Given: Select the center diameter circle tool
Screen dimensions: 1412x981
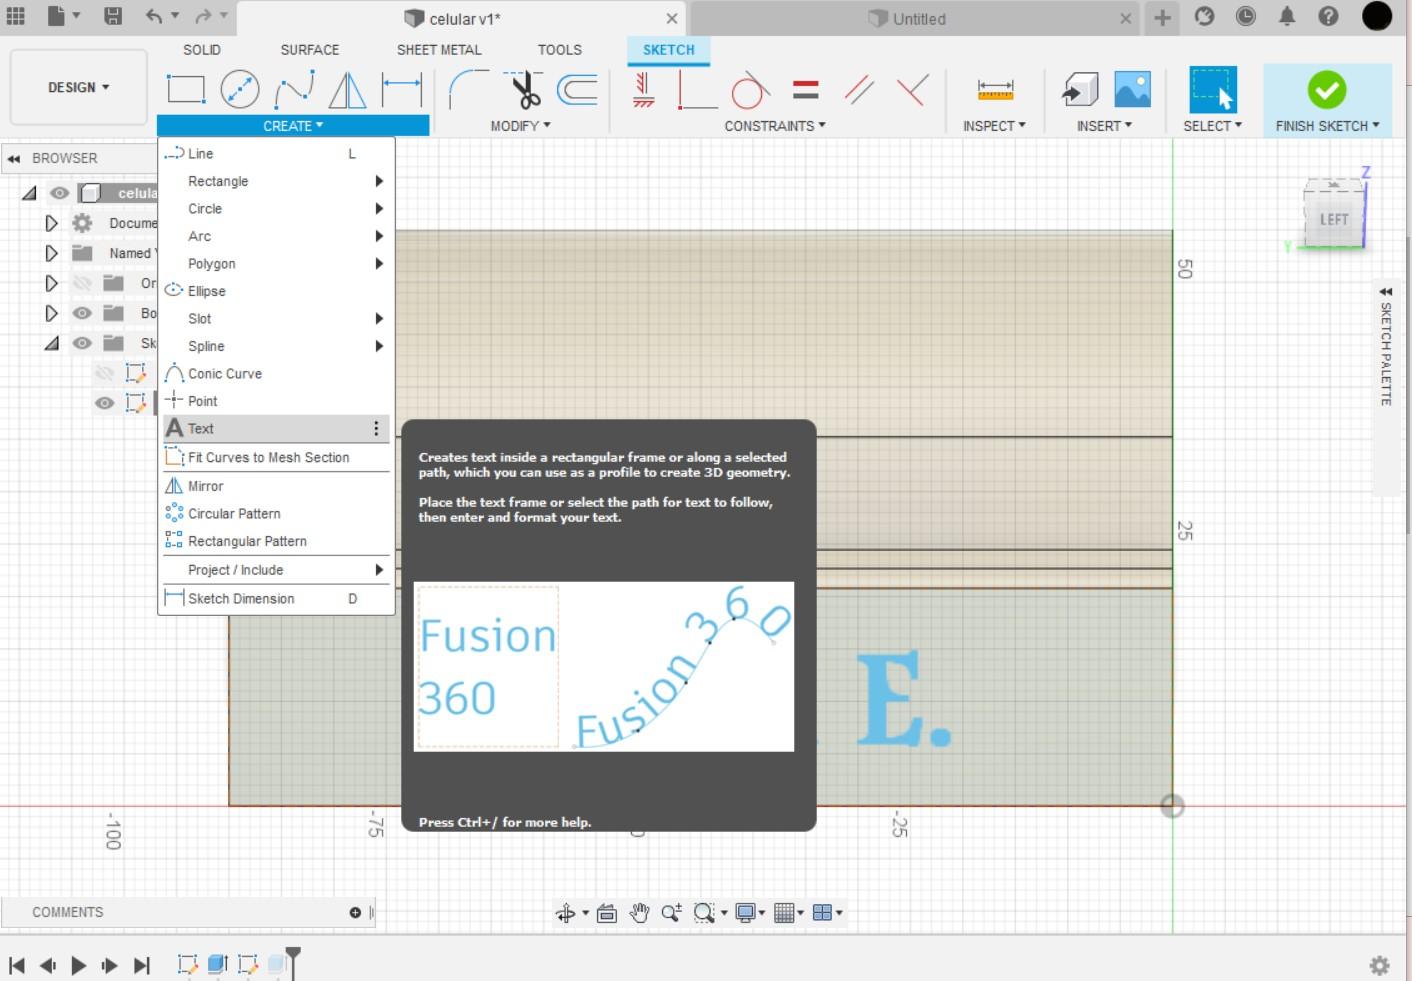Looking at the screenshot, I should point(240,90).
